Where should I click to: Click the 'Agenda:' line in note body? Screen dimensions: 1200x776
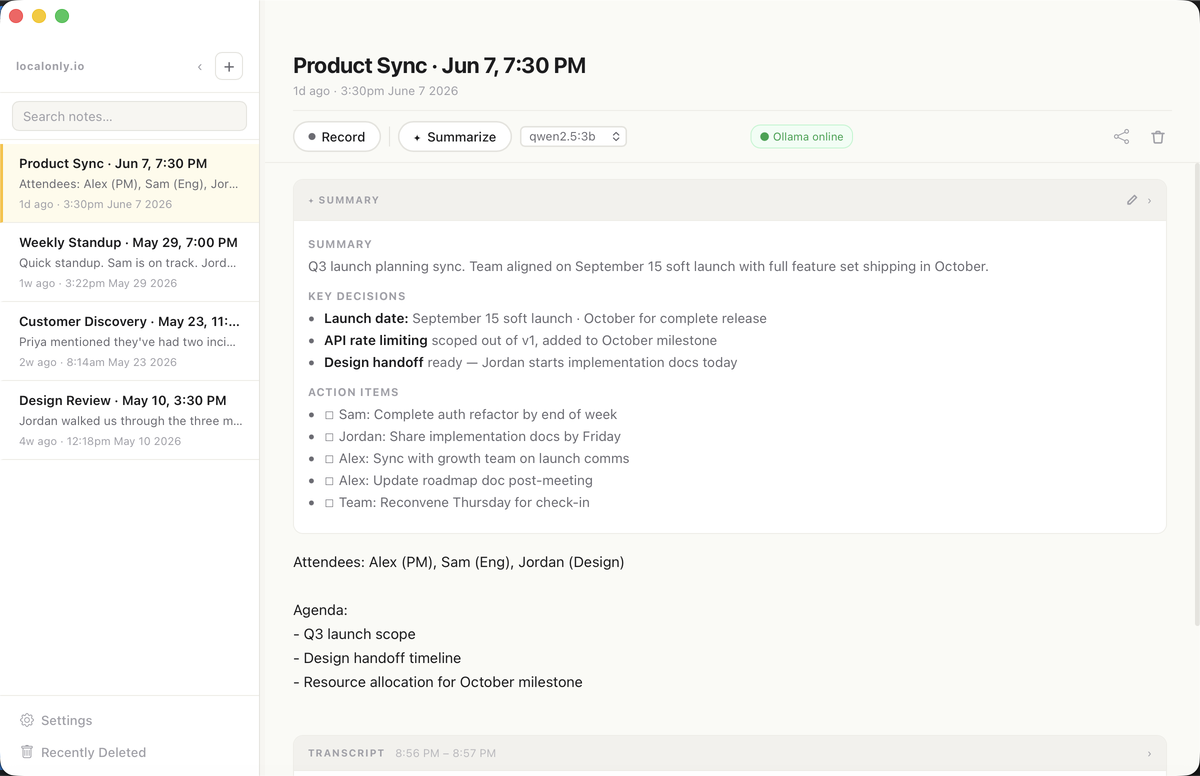[320, 610]
